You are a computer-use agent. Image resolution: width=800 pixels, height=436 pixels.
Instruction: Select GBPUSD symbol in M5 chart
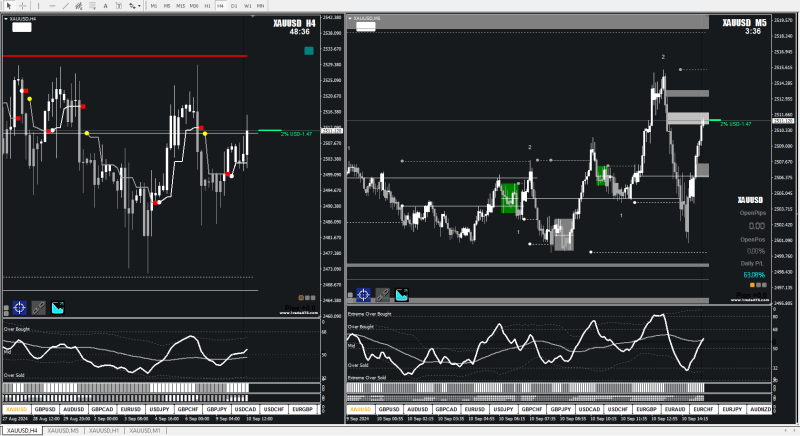tap(389, 409)
